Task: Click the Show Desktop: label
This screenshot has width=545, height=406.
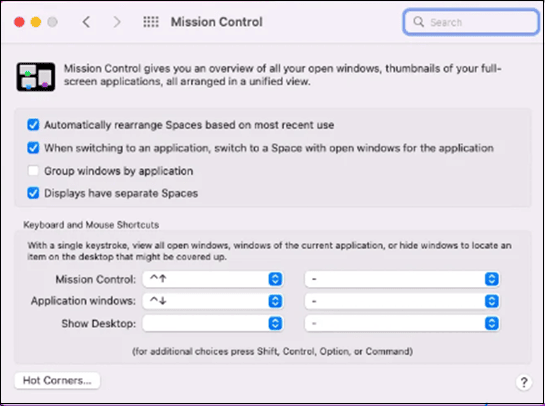Action: (x=99, y=324)
